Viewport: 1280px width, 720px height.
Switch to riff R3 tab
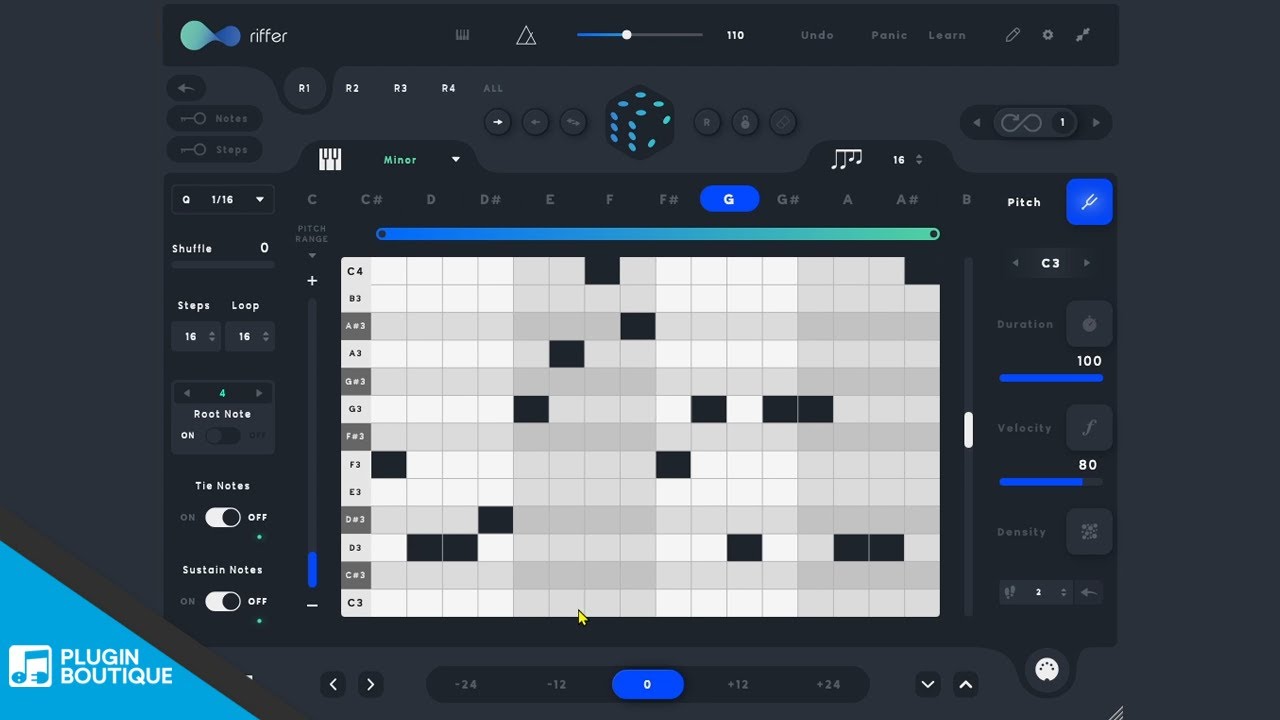click(x=400, y=88)
